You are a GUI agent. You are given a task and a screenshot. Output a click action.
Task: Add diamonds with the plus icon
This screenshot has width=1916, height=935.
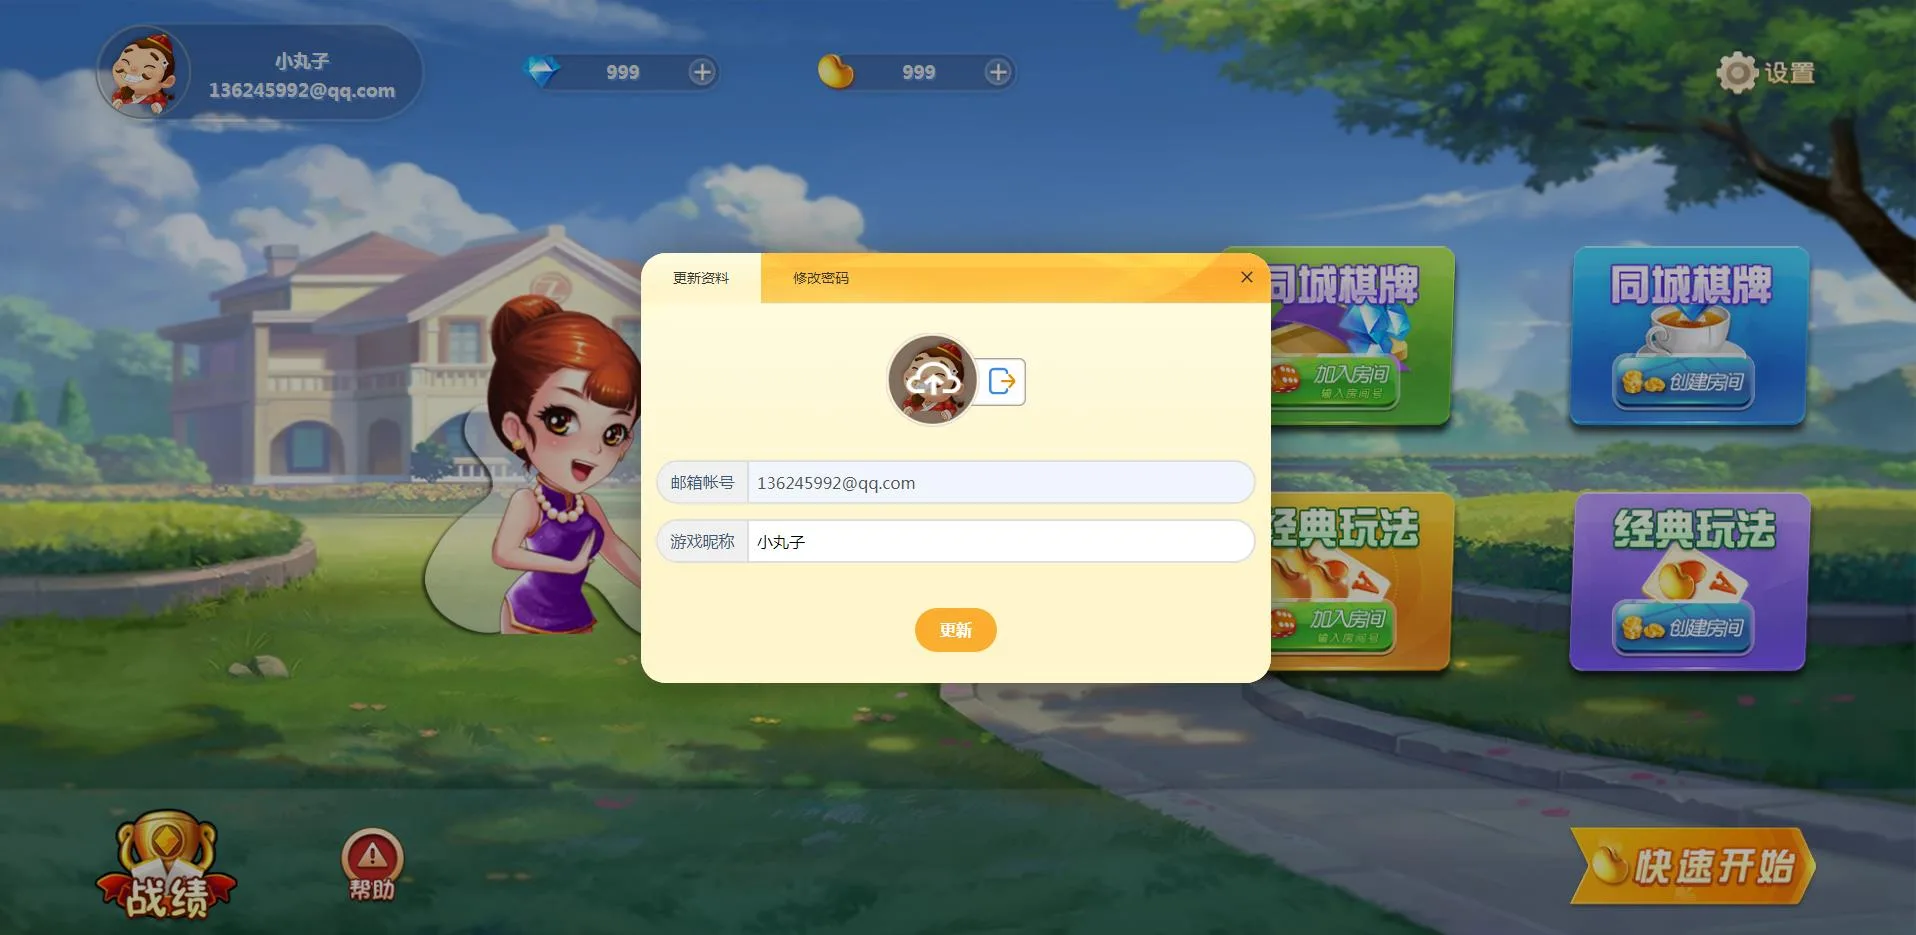pyautogui.click(x=702, y=72)
